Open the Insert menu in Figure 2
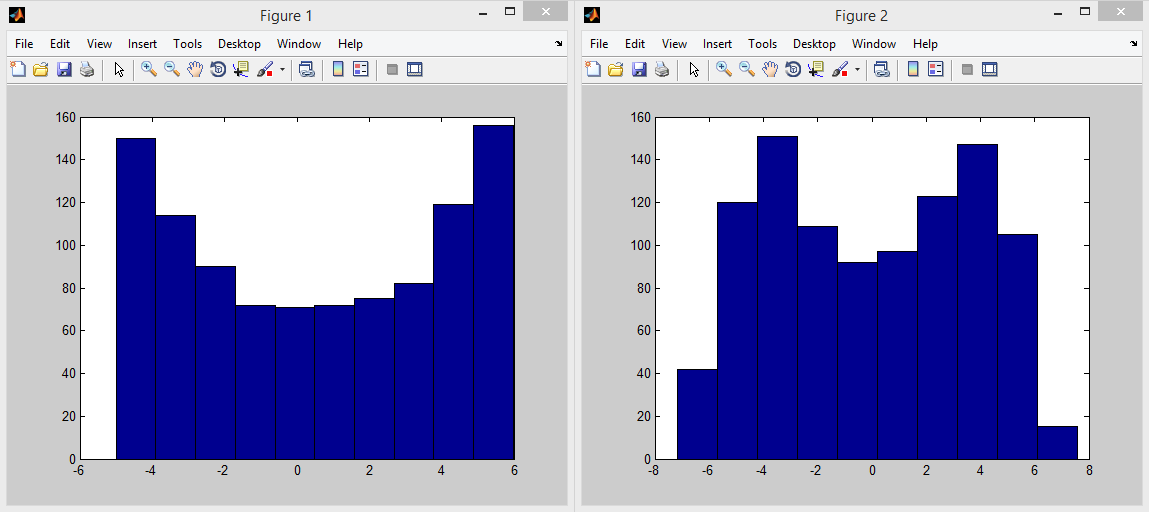The height and width of the screenshot is (512, 1149). 717,44
